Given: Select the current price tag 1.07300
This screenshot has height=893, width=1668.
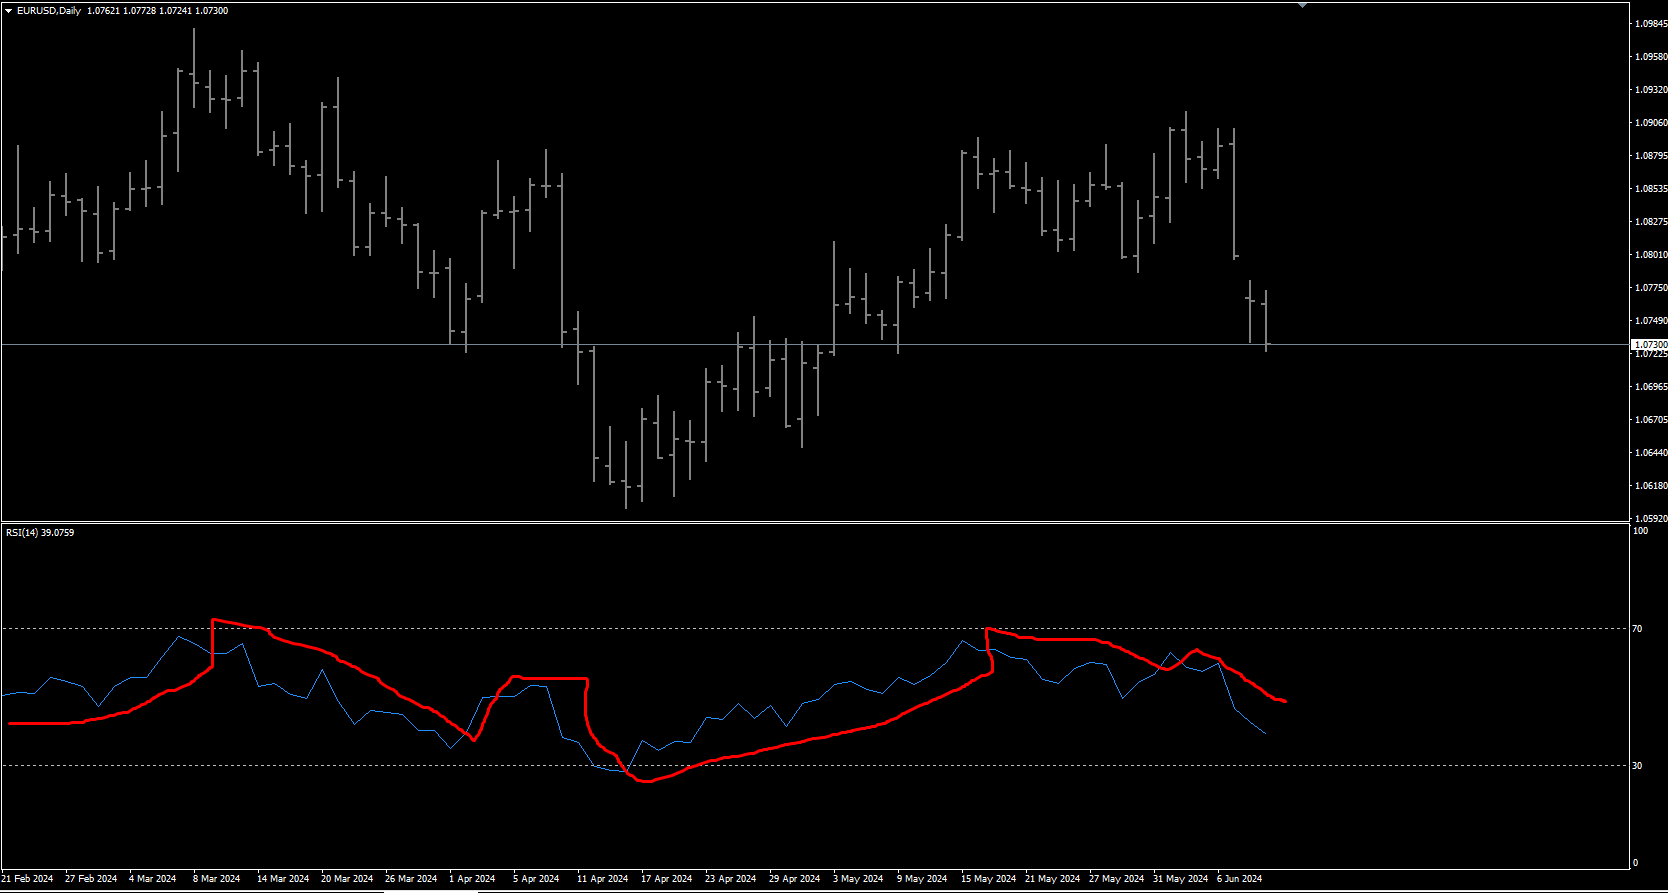Looking at the screenshot, I should [1649, 344].
